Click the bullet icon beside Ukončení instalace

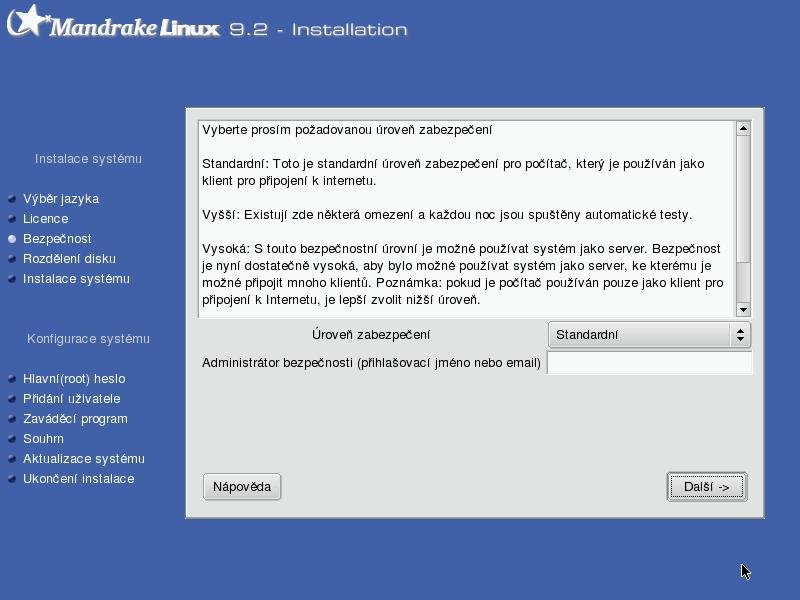click(x=12, y=479)
